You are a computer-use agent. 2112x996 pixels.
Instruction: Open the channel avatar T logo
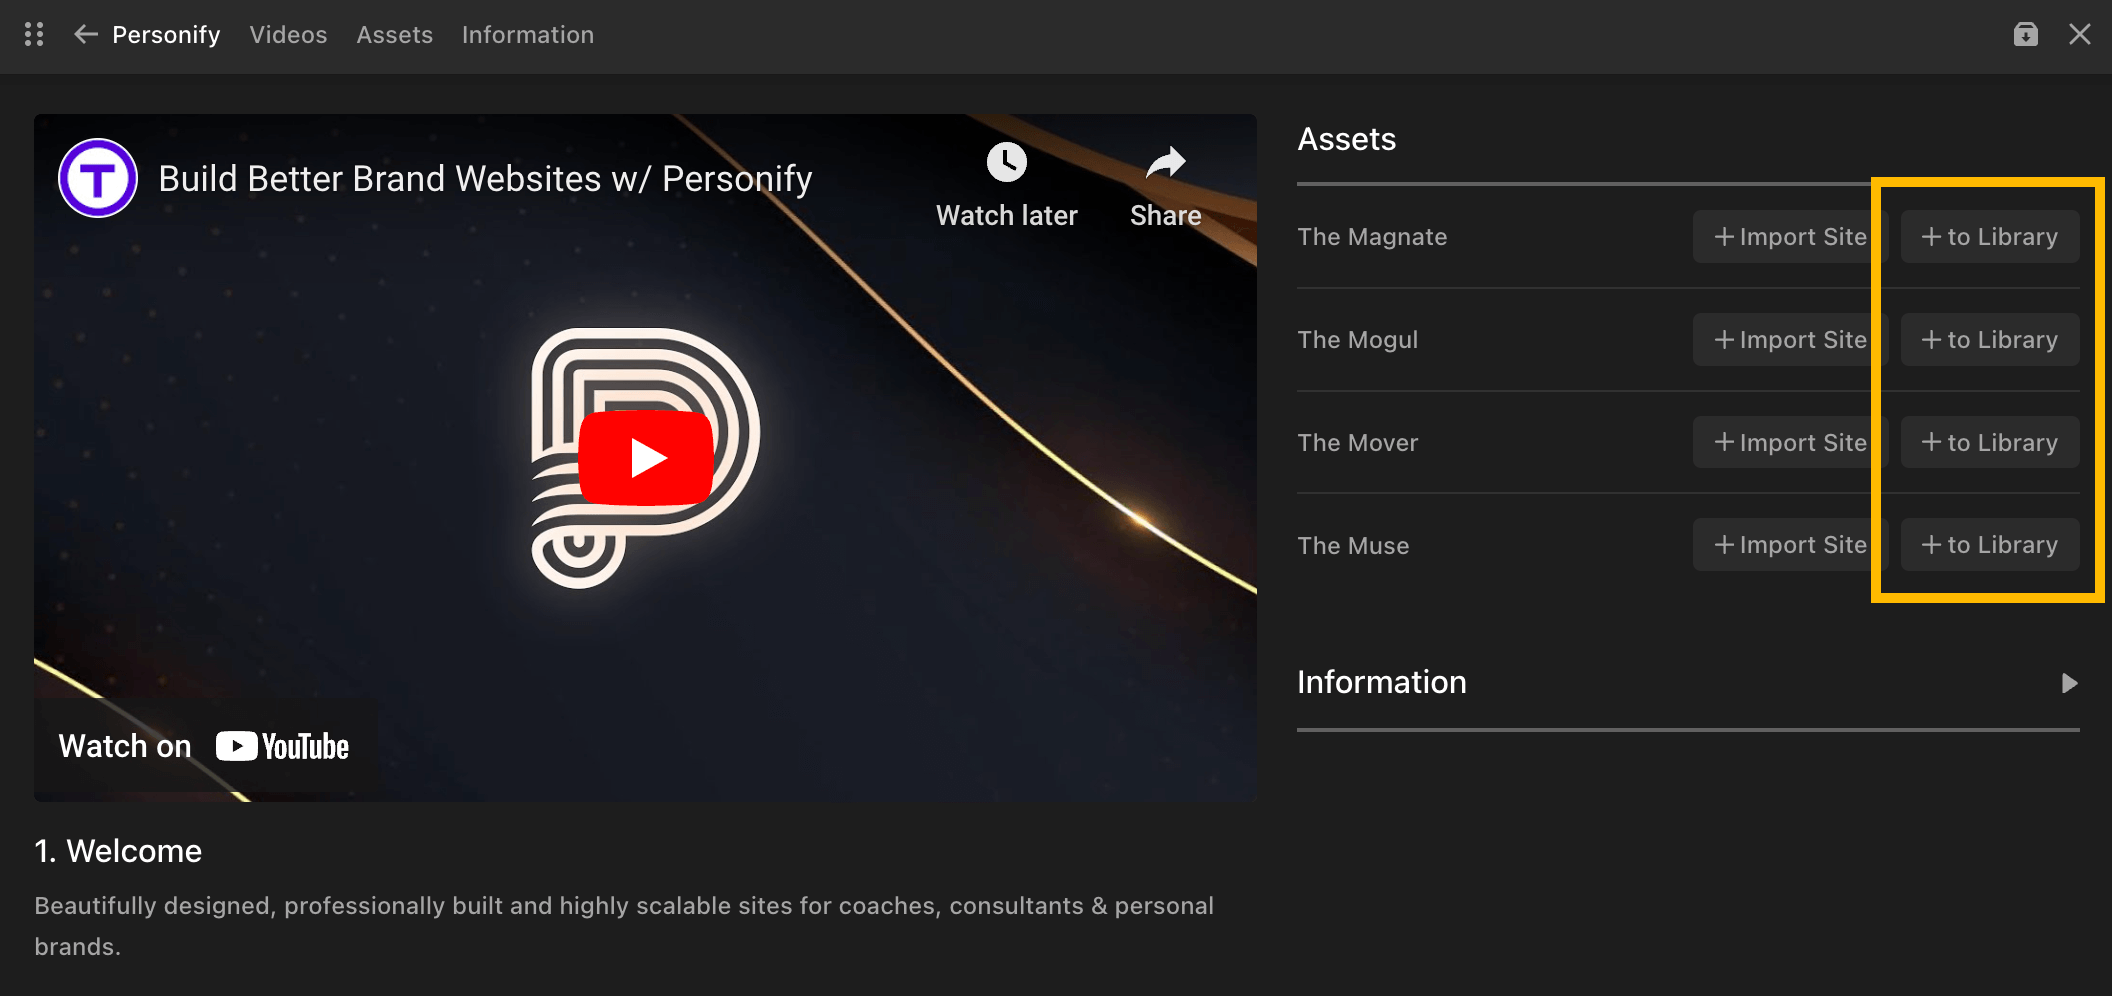(98, 178)
